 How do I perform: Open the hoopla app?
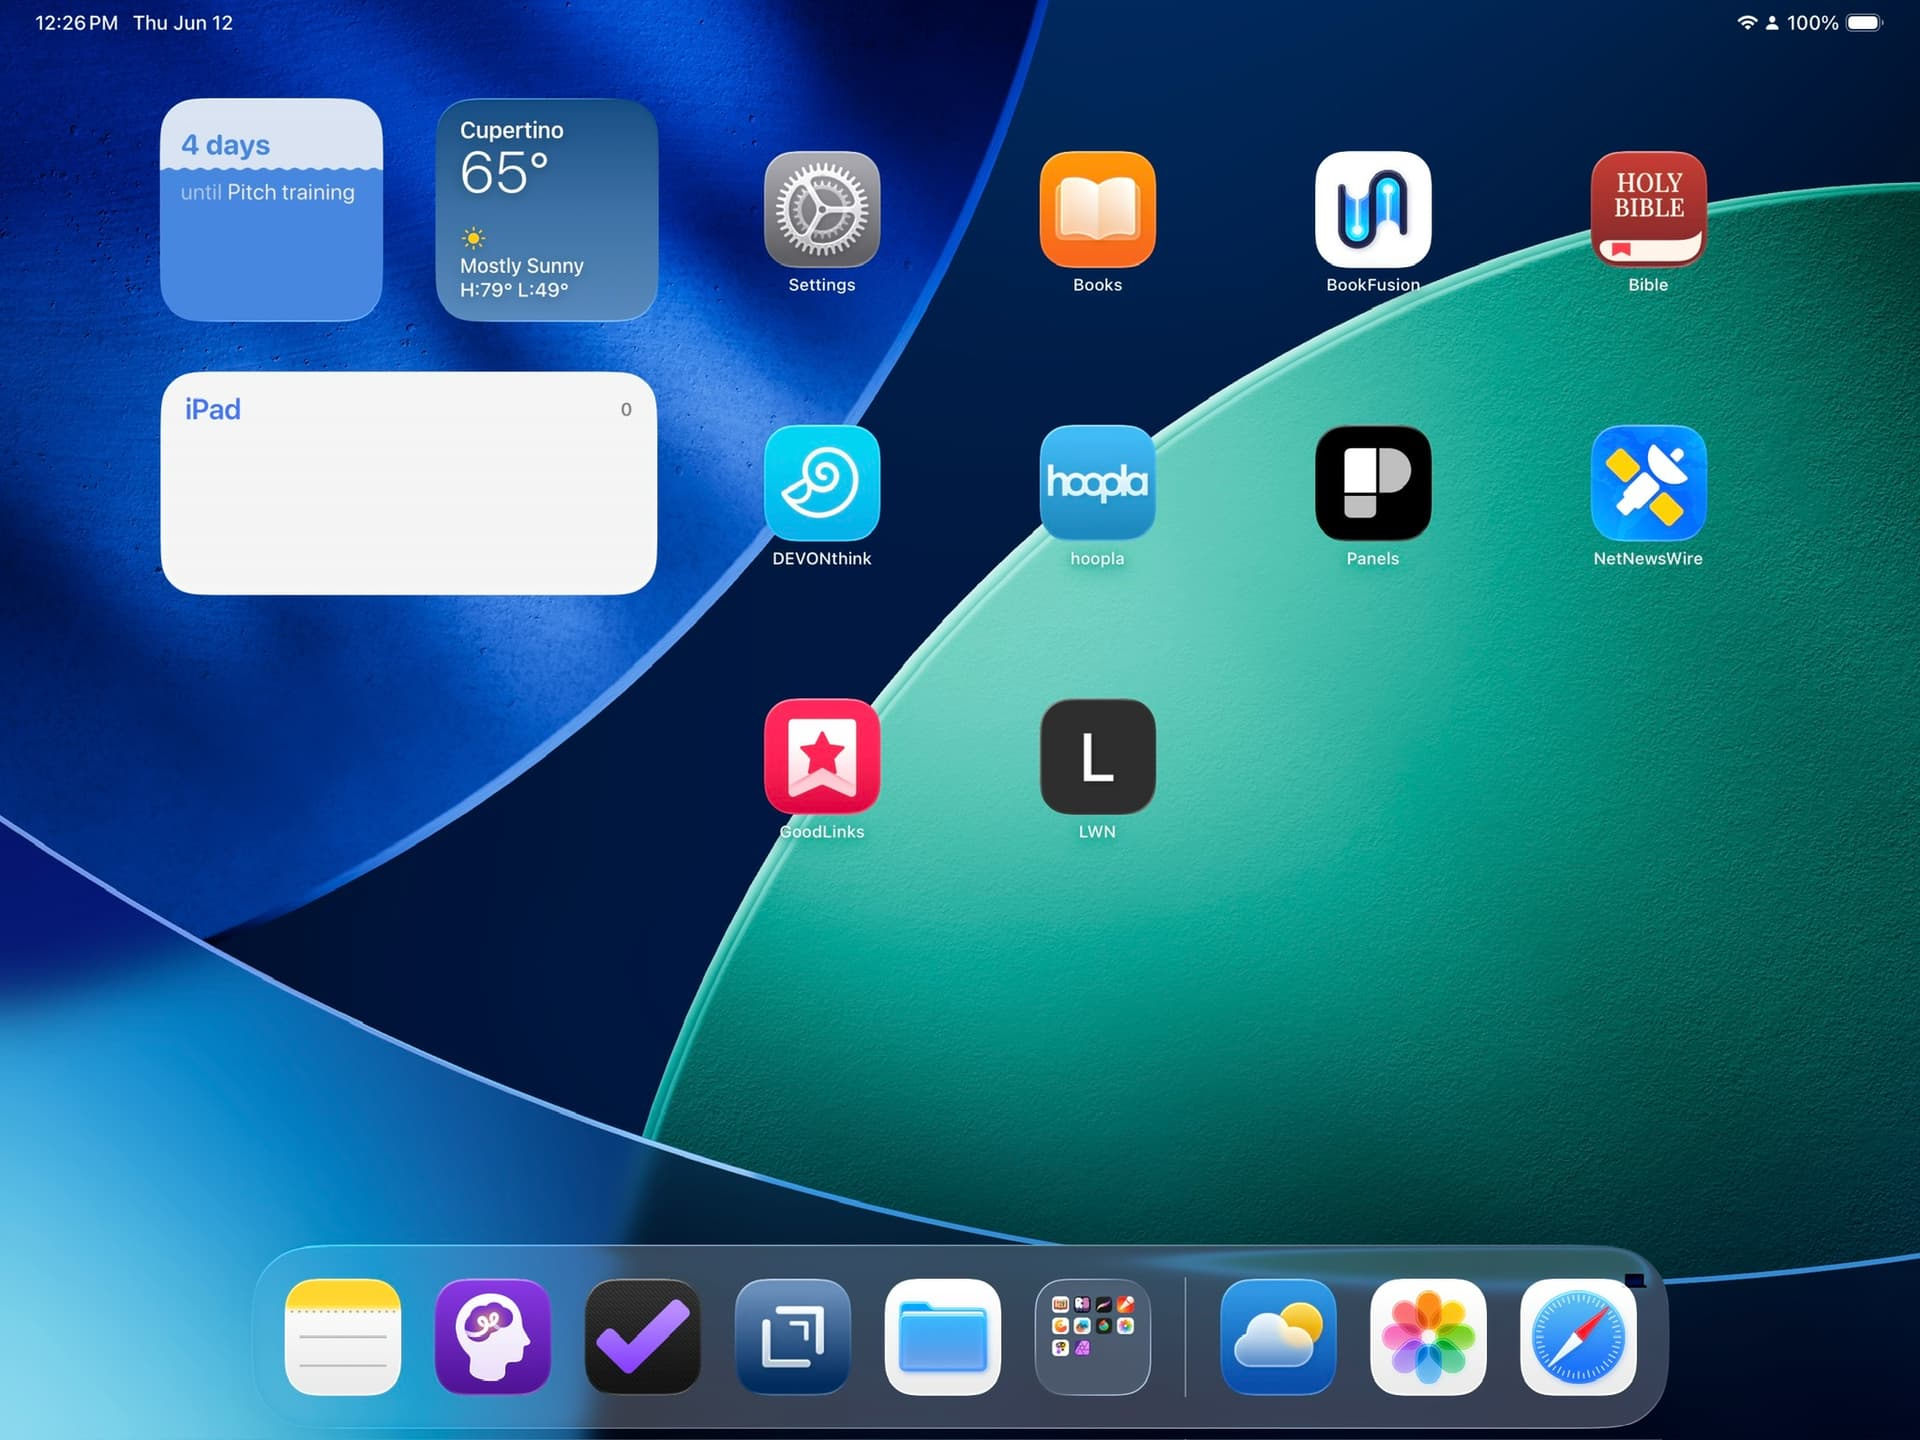coord(1097,483)
